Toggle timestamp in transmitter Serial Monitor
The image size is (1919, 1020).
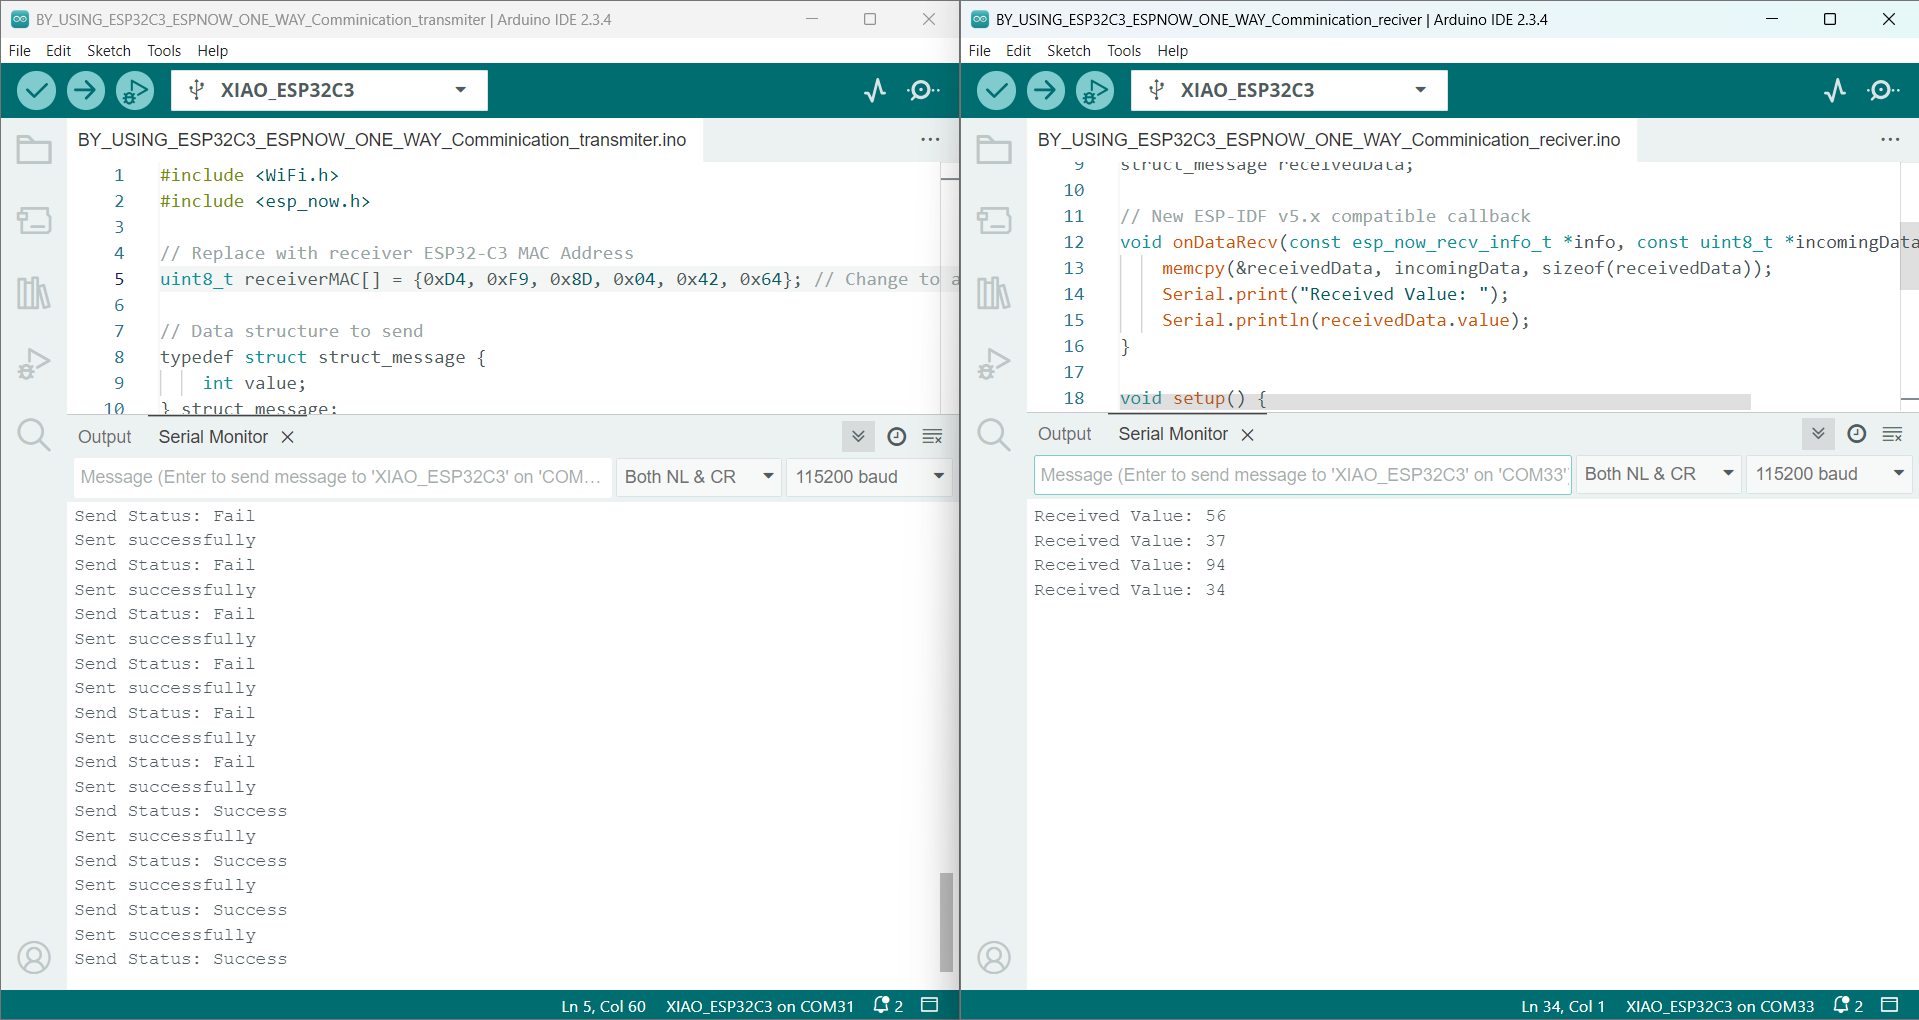pos(897,437)
